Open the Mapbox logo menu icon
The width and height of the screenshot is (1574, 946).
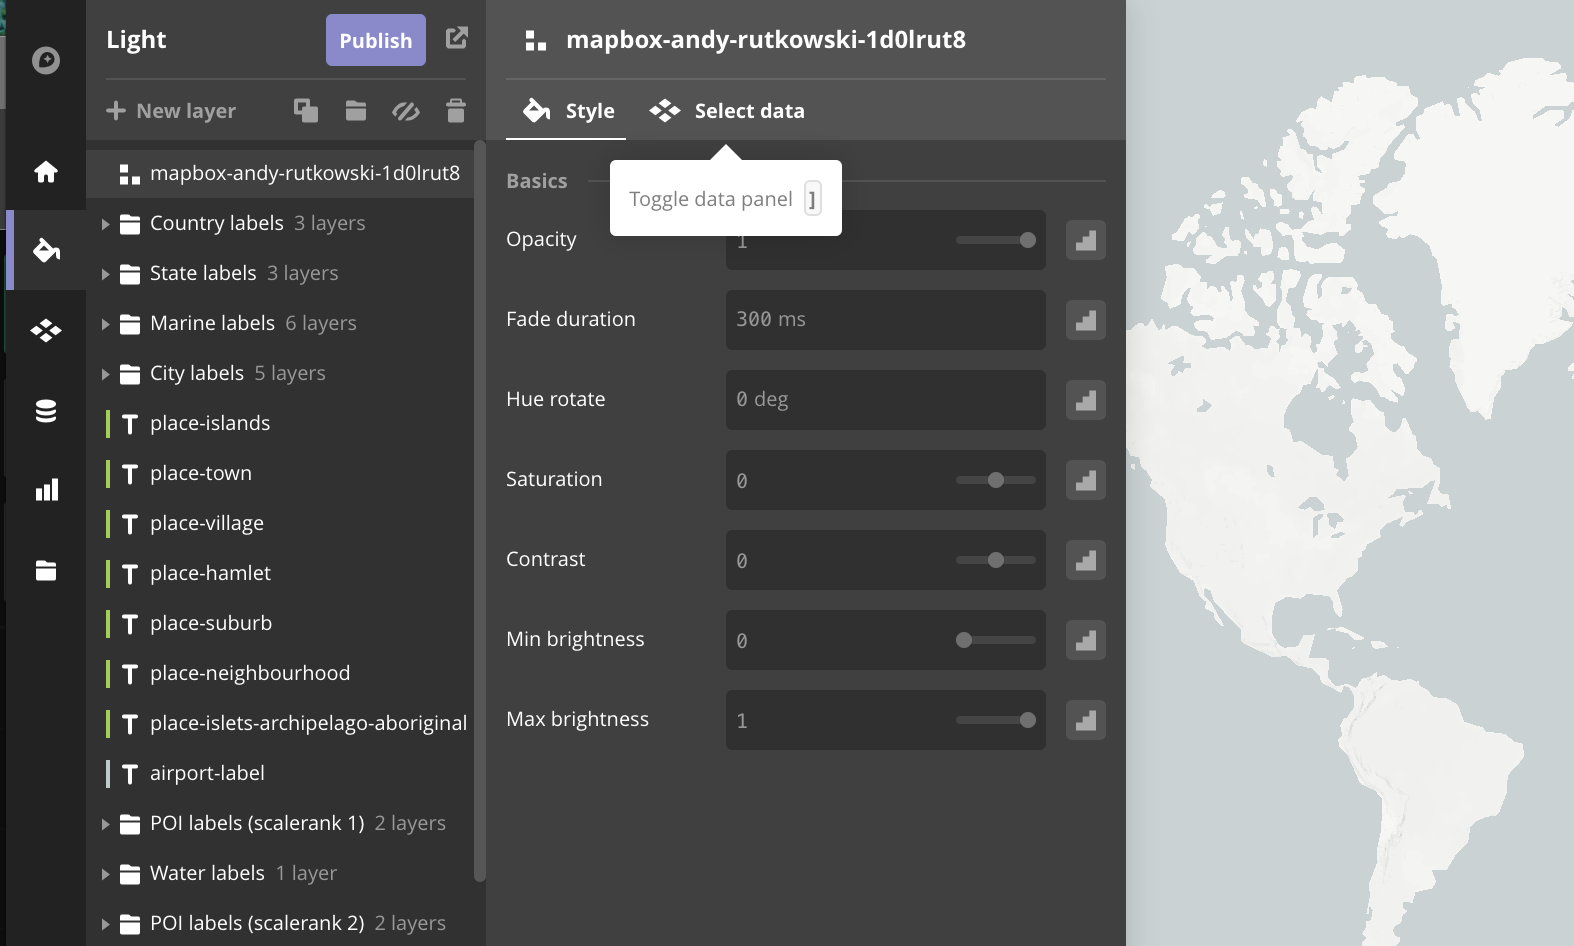point(46,61)
